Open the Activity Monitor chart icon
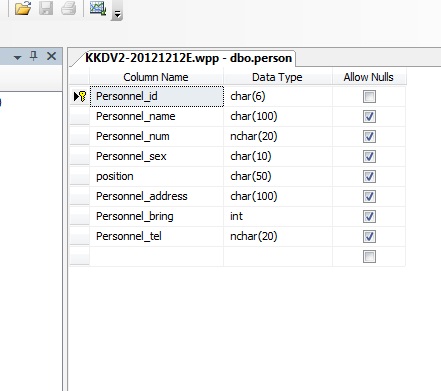The width and height of the screenshot is (441, 391). click(x=98, y=8)
